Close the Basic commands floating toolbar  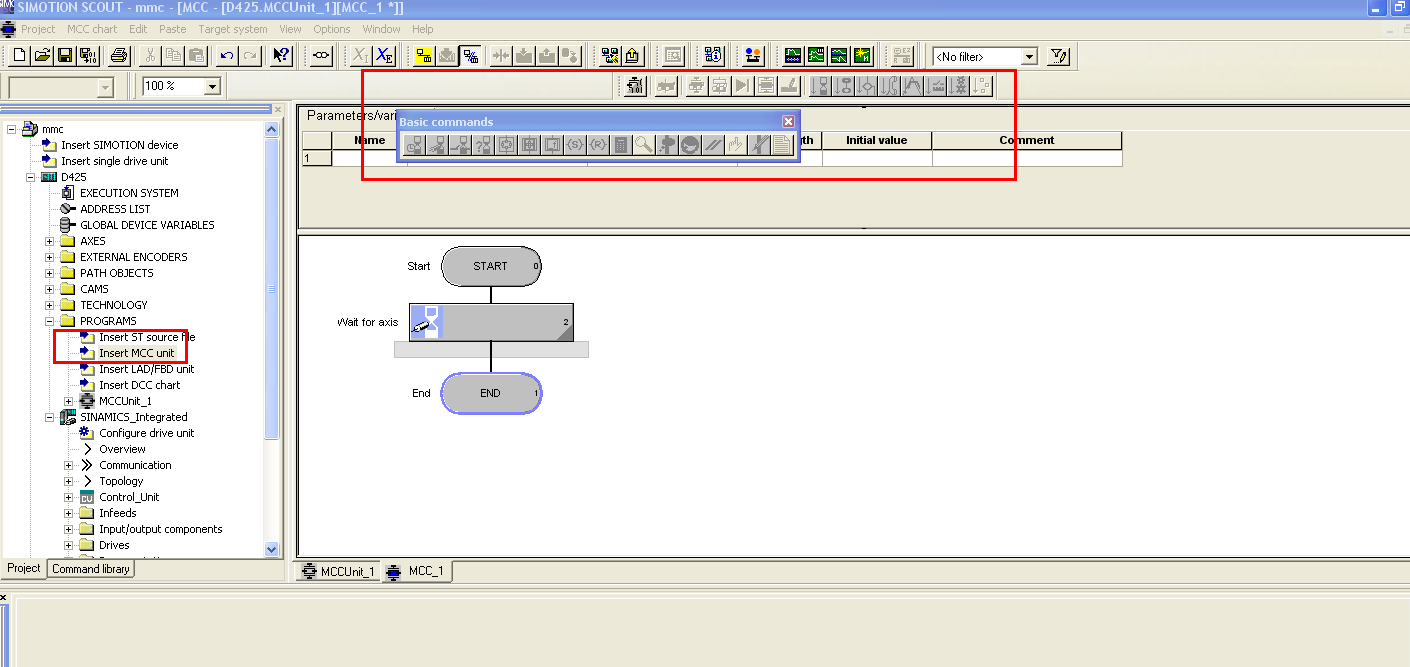tap(788, 121)
